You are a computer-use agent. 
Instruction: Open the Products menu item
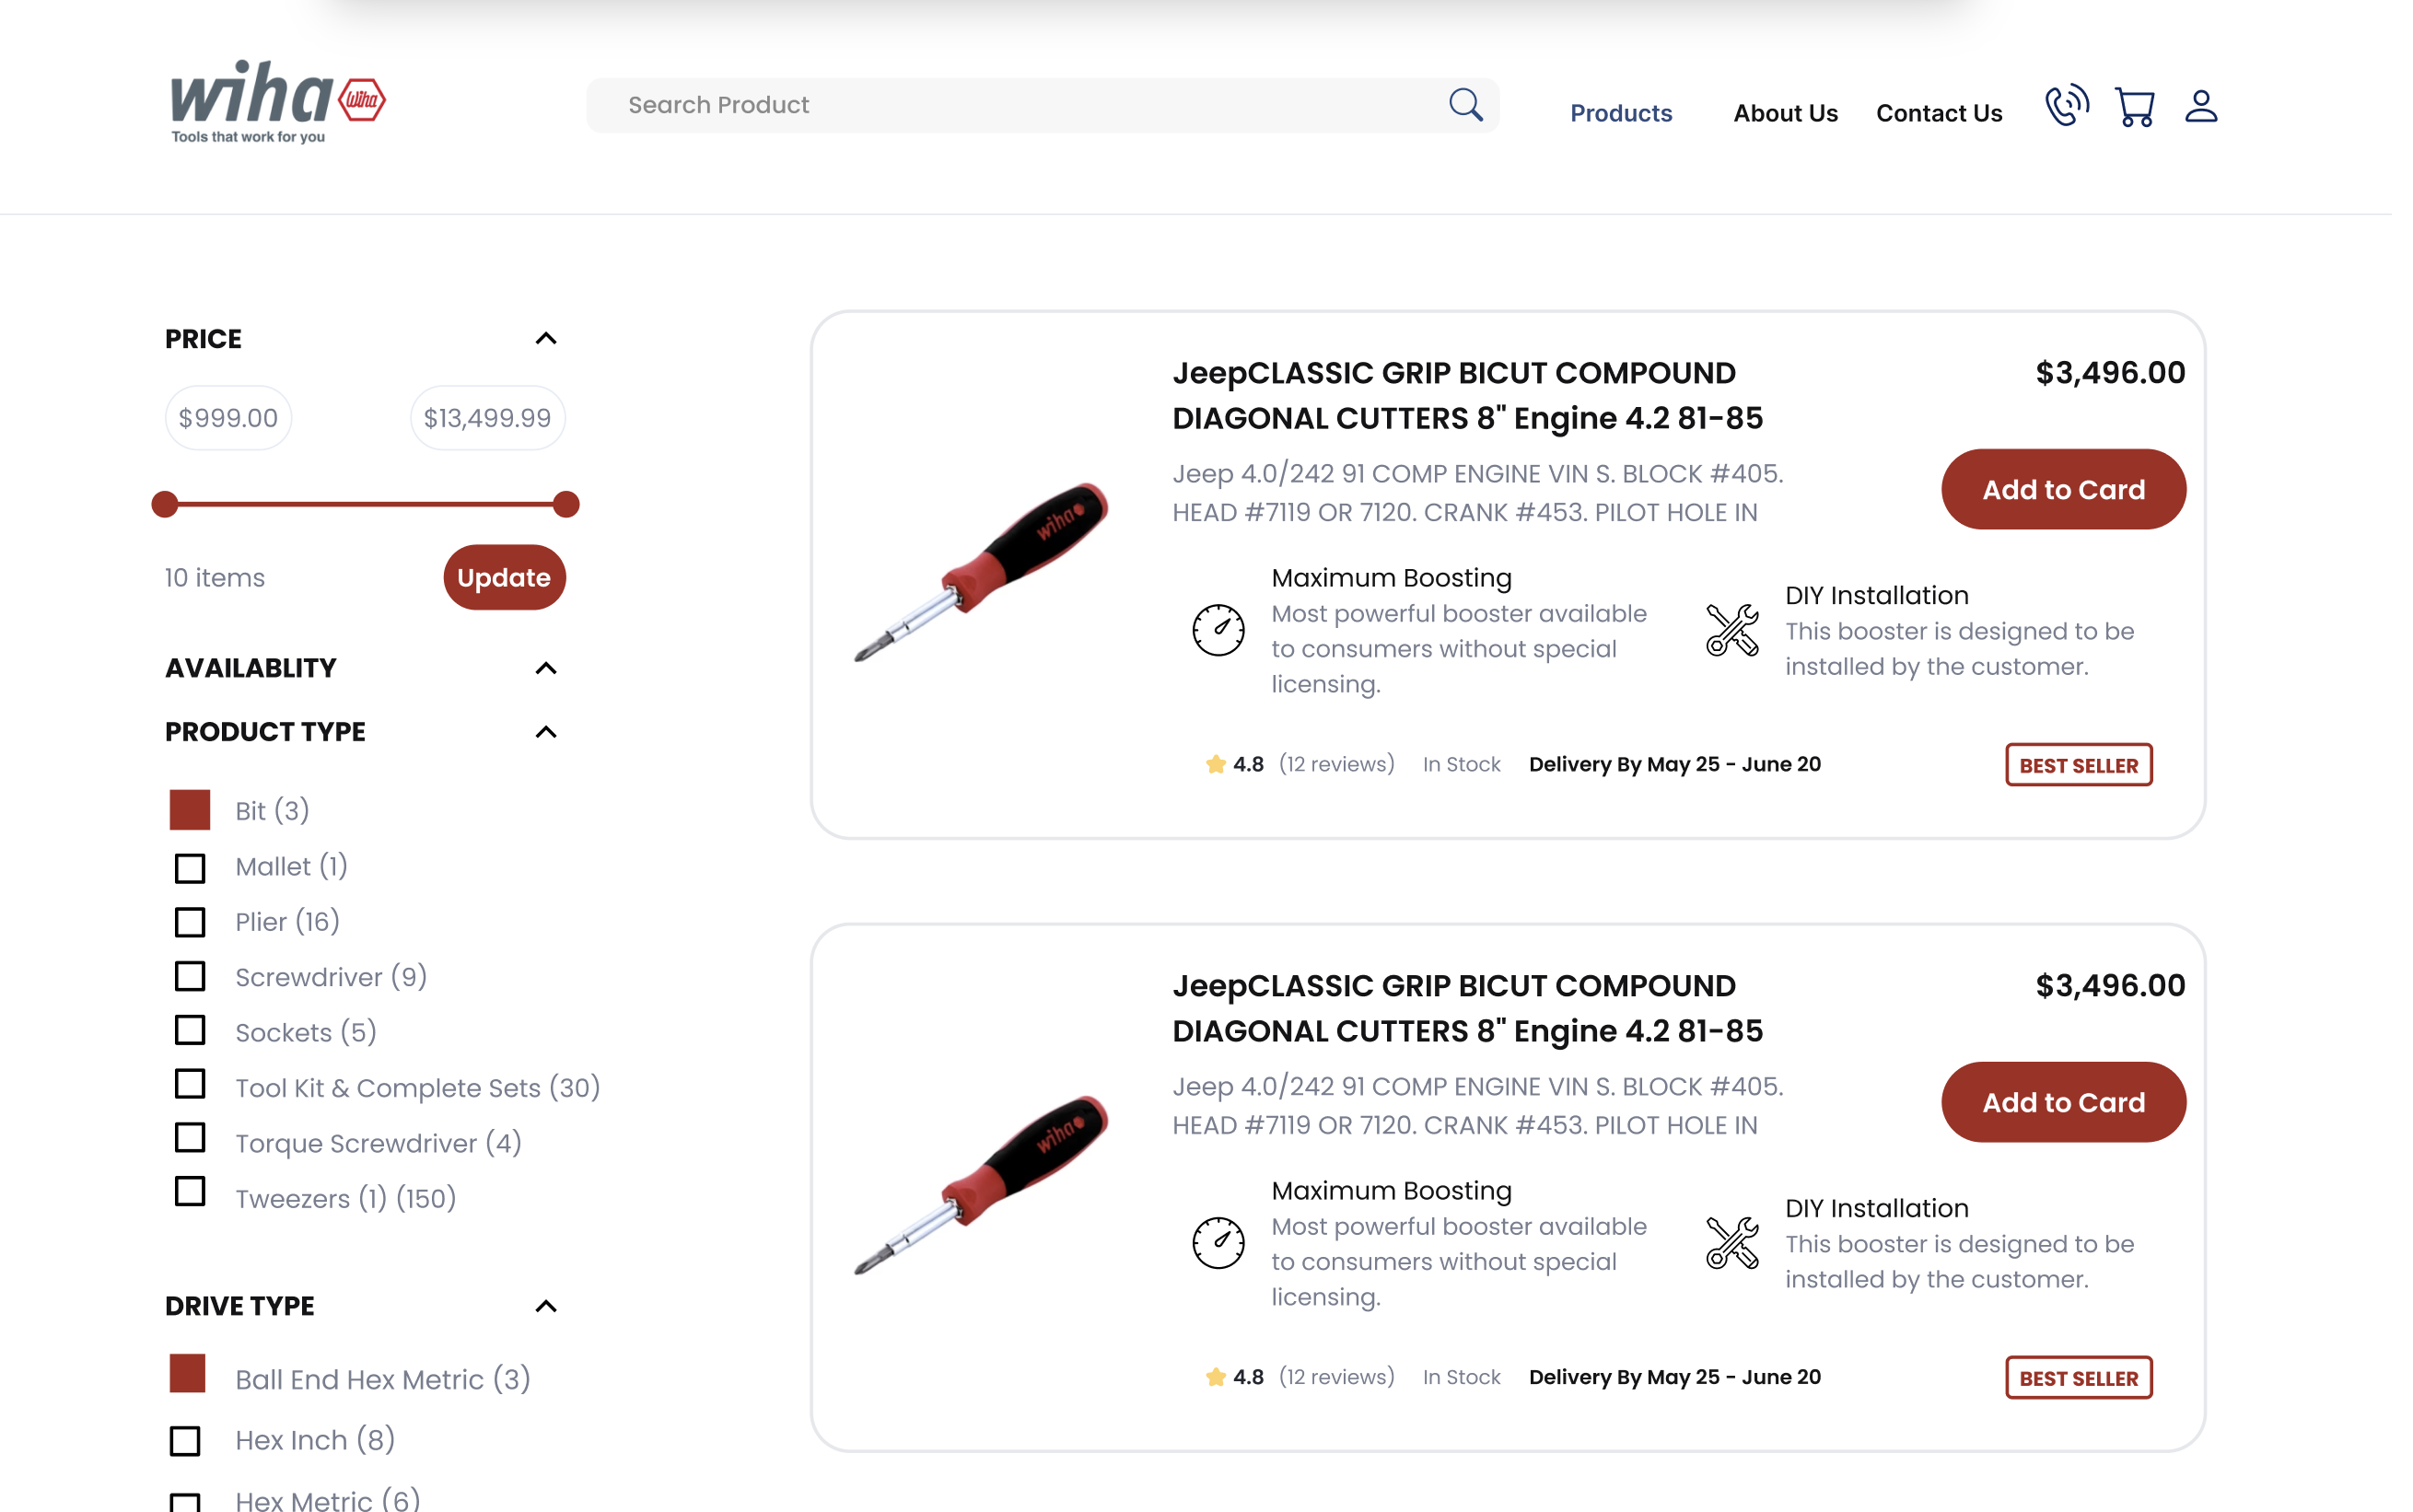coord(1620,113)
